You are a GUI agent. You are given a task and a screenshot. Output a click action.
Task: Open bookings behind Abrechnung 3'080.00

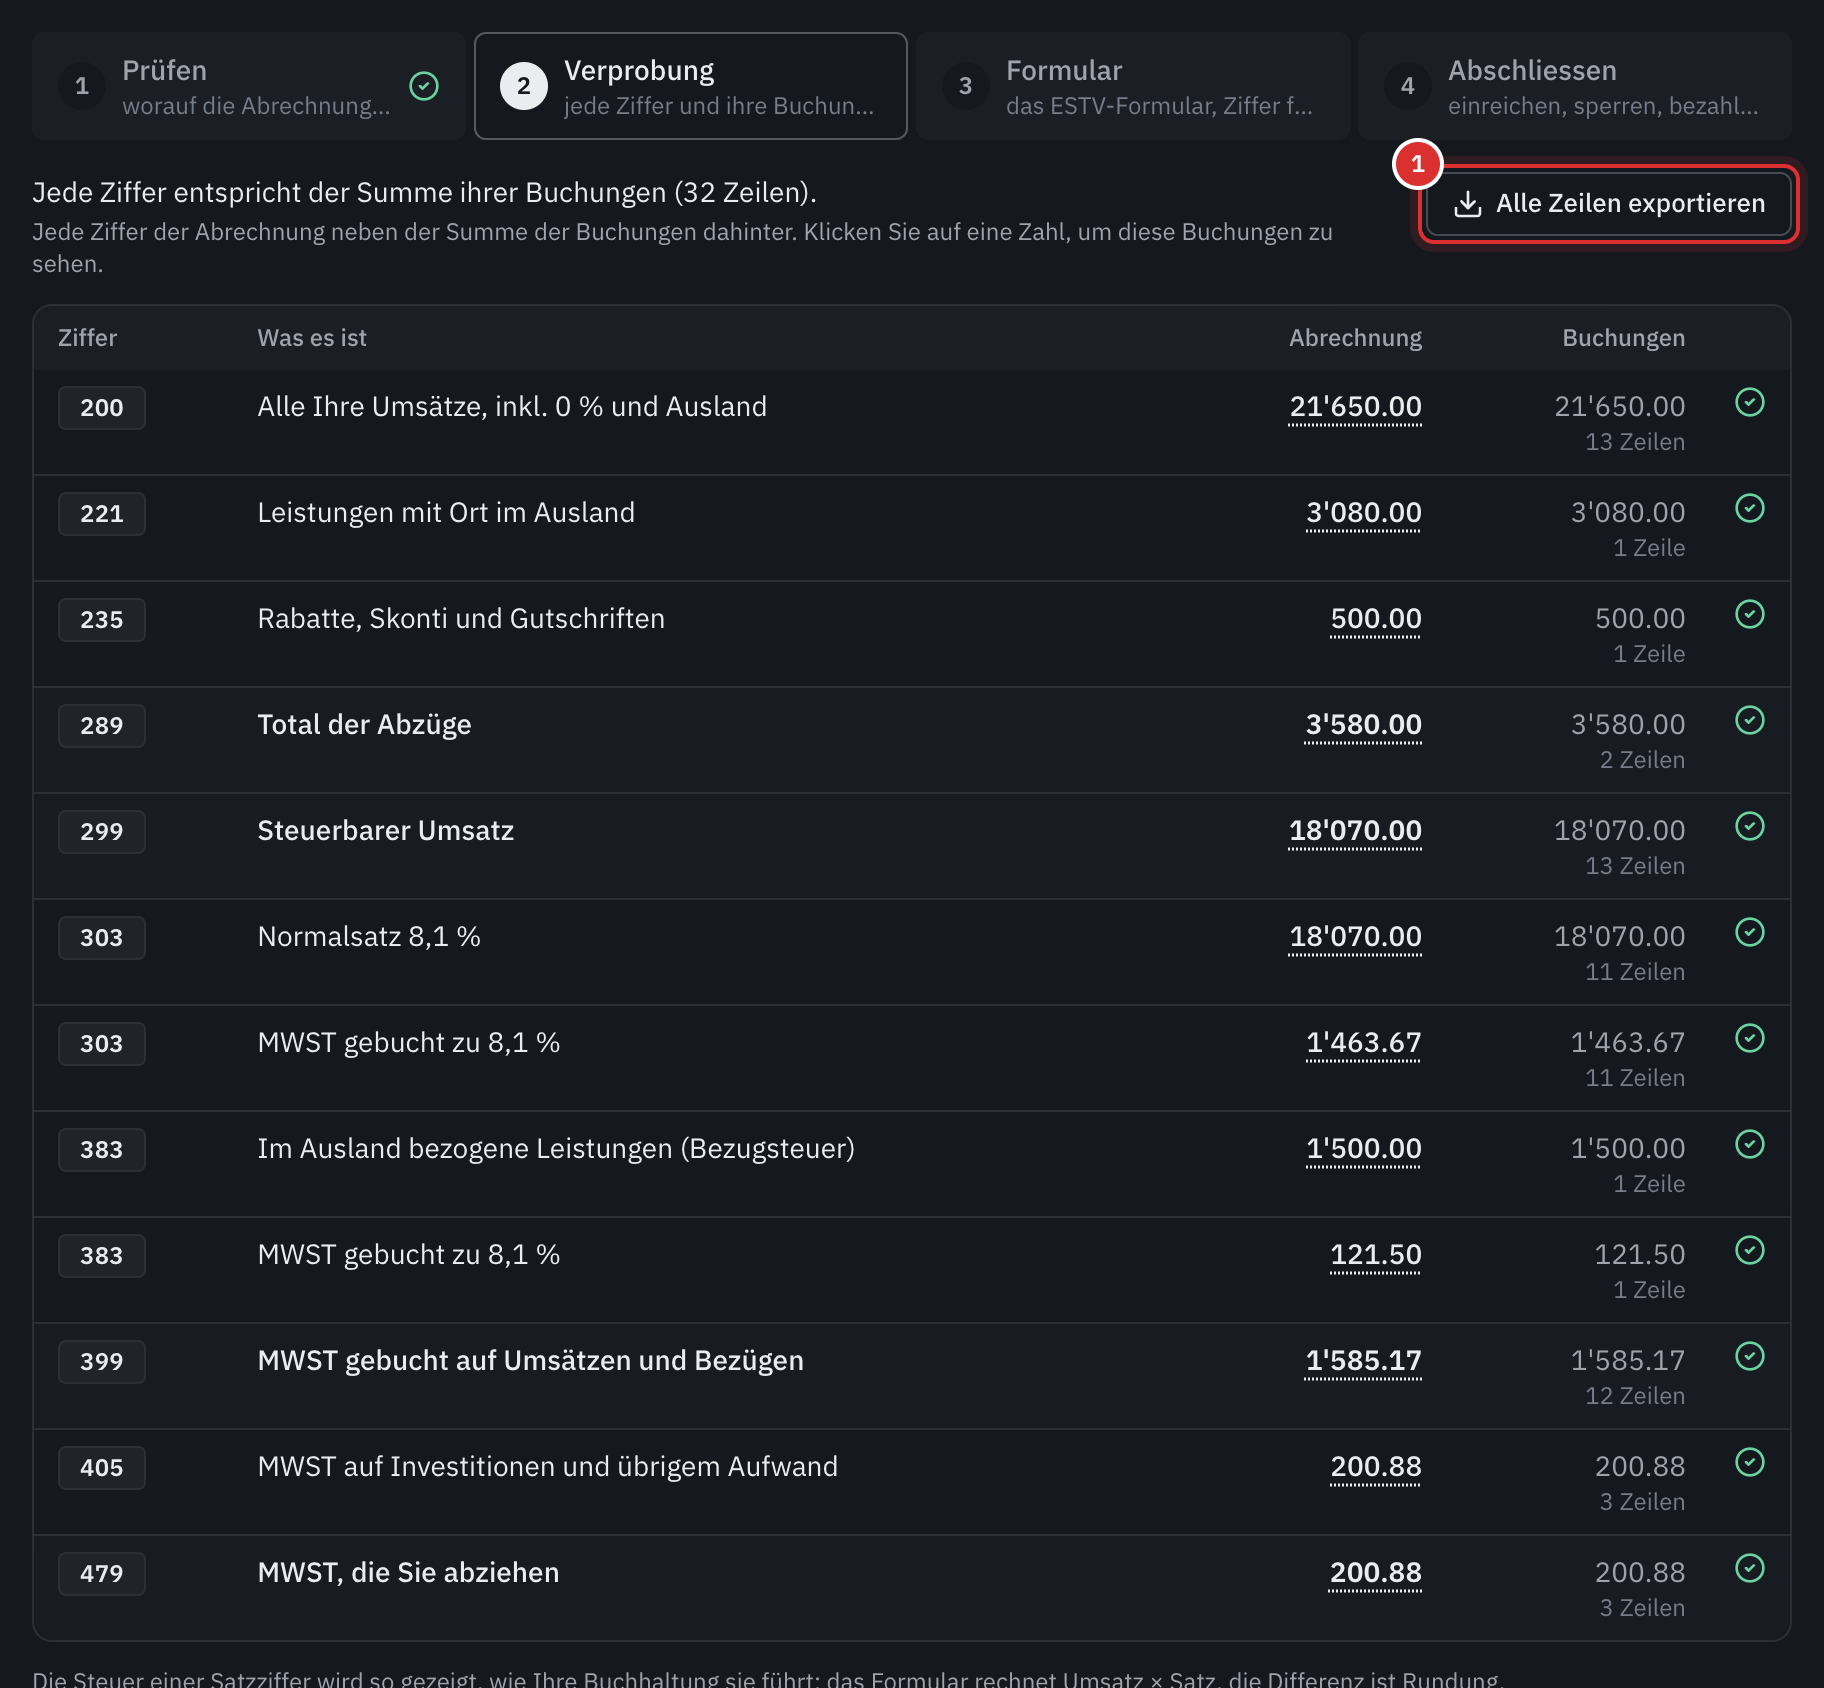[1363, 513]
